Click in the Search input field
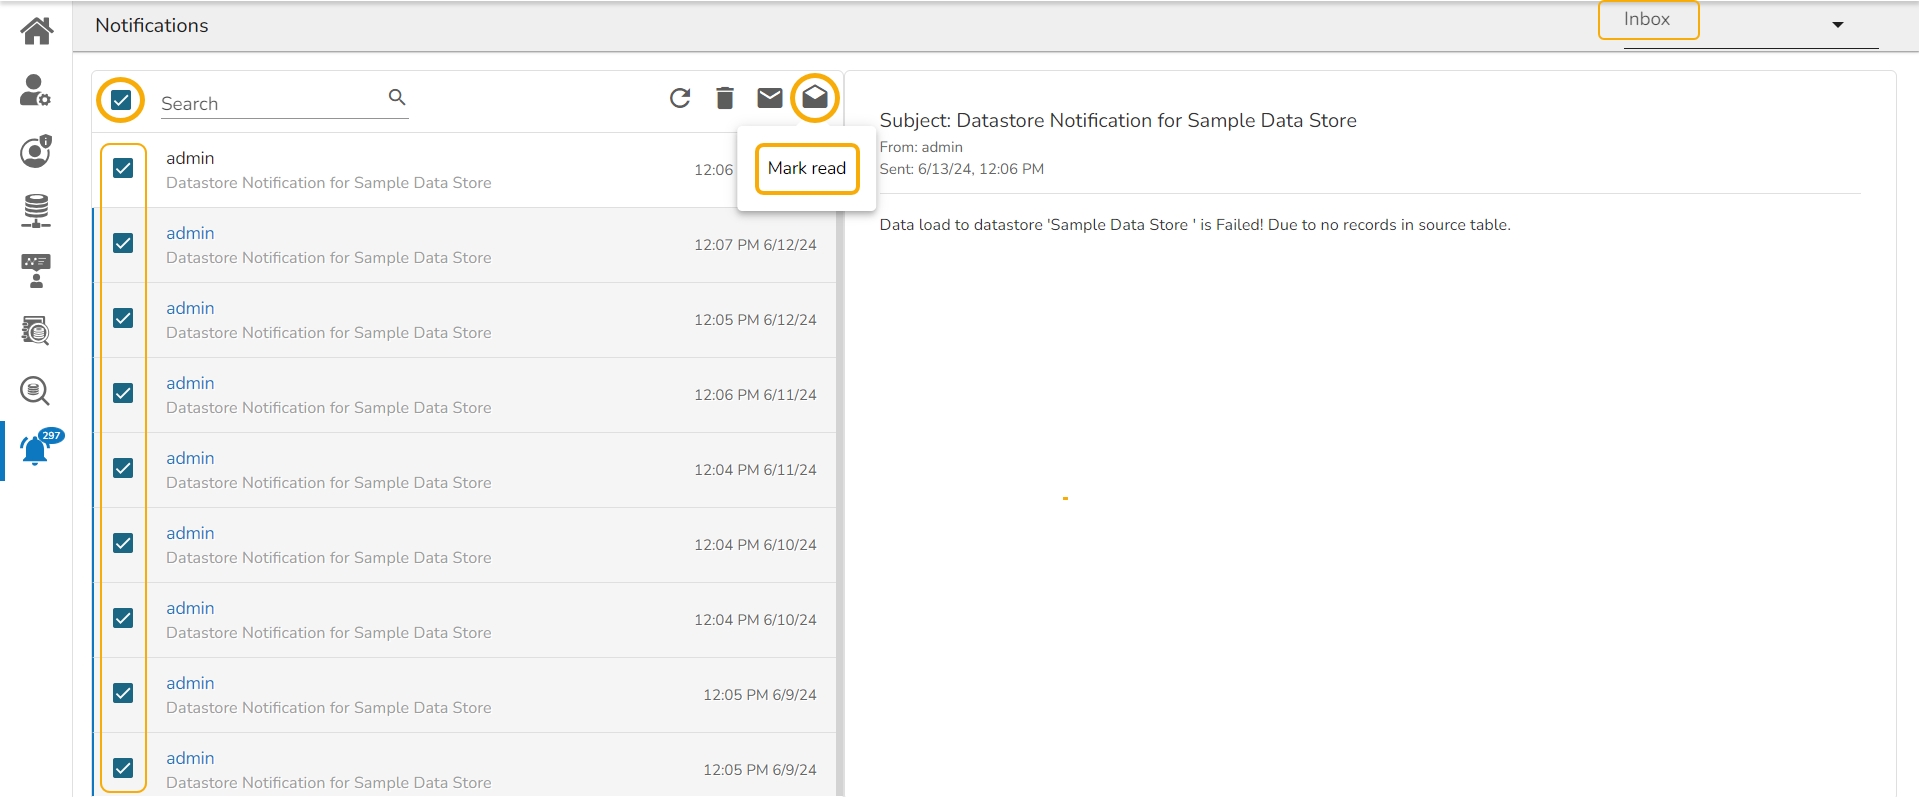Screen dimensions: 1919x797 pyautogui.click(x=270, y=104)
